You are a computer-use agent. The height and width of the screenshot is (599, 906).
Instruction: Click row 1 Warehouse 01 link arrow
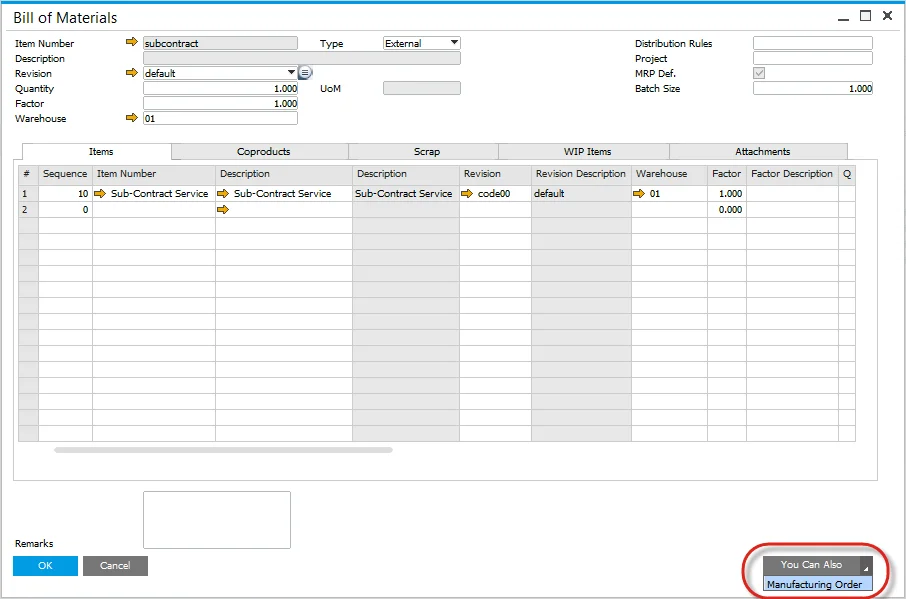click(638, 194)
